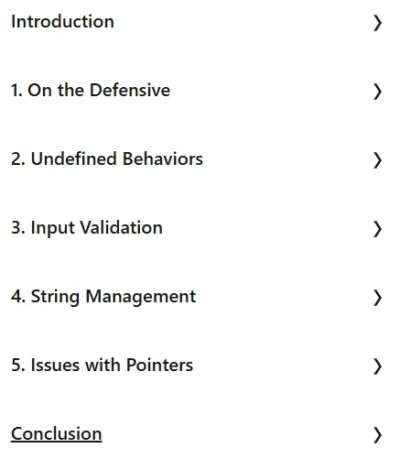Screen dimensions: 400x459
Task: Click the word Defensive in chapter one
Action: [x=130, y=90]
